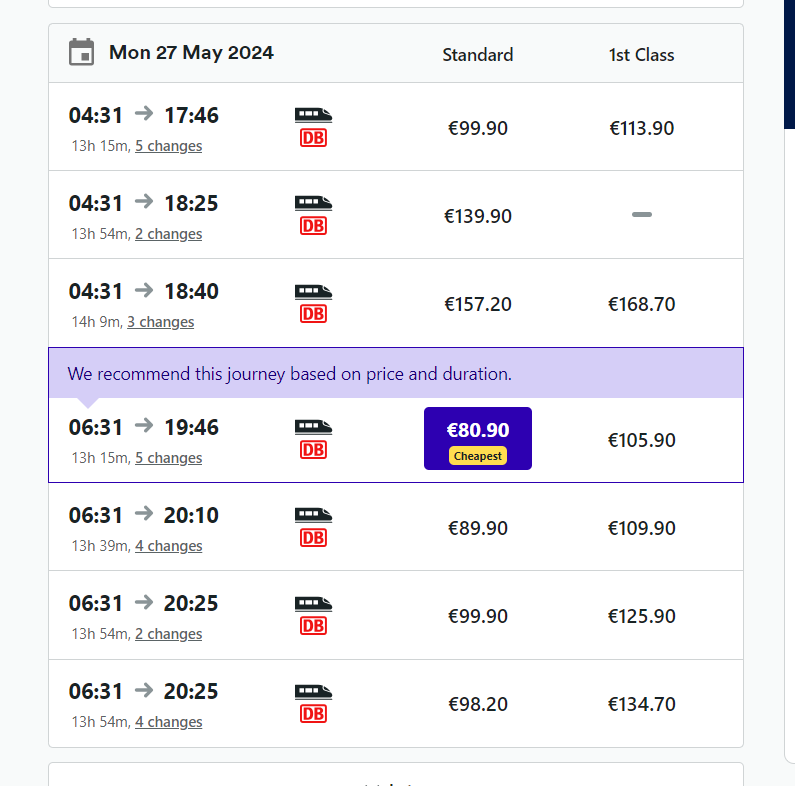Choose the €113.90 1st Class fare
This screenshot has height=786, width=795.
click(642, 128)
